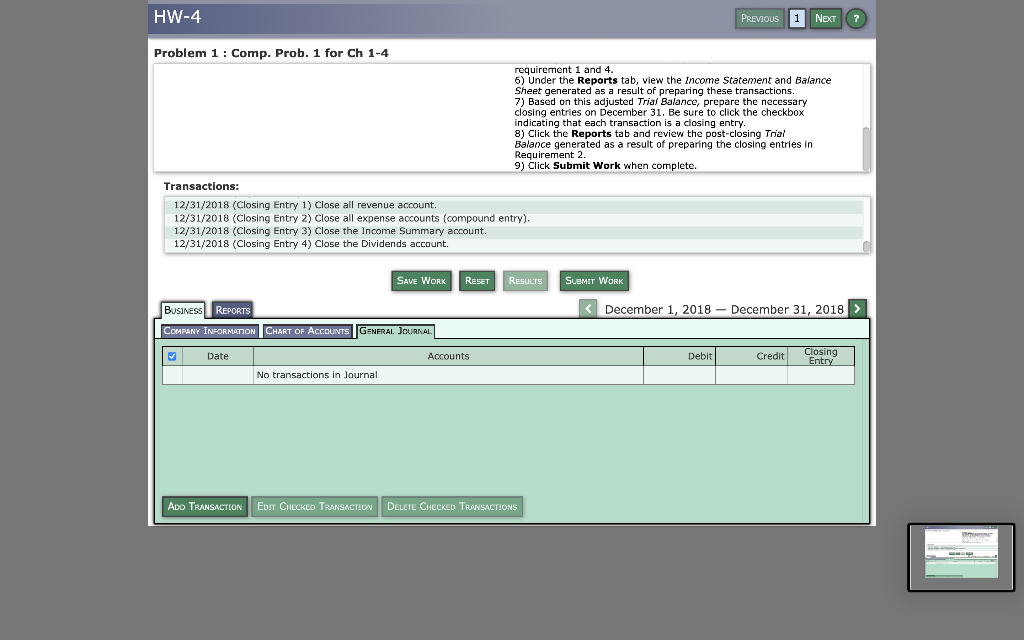1024x640 pixels.
Task: Select the Closing Entry 1 transaction row
Action: [400, 205]
